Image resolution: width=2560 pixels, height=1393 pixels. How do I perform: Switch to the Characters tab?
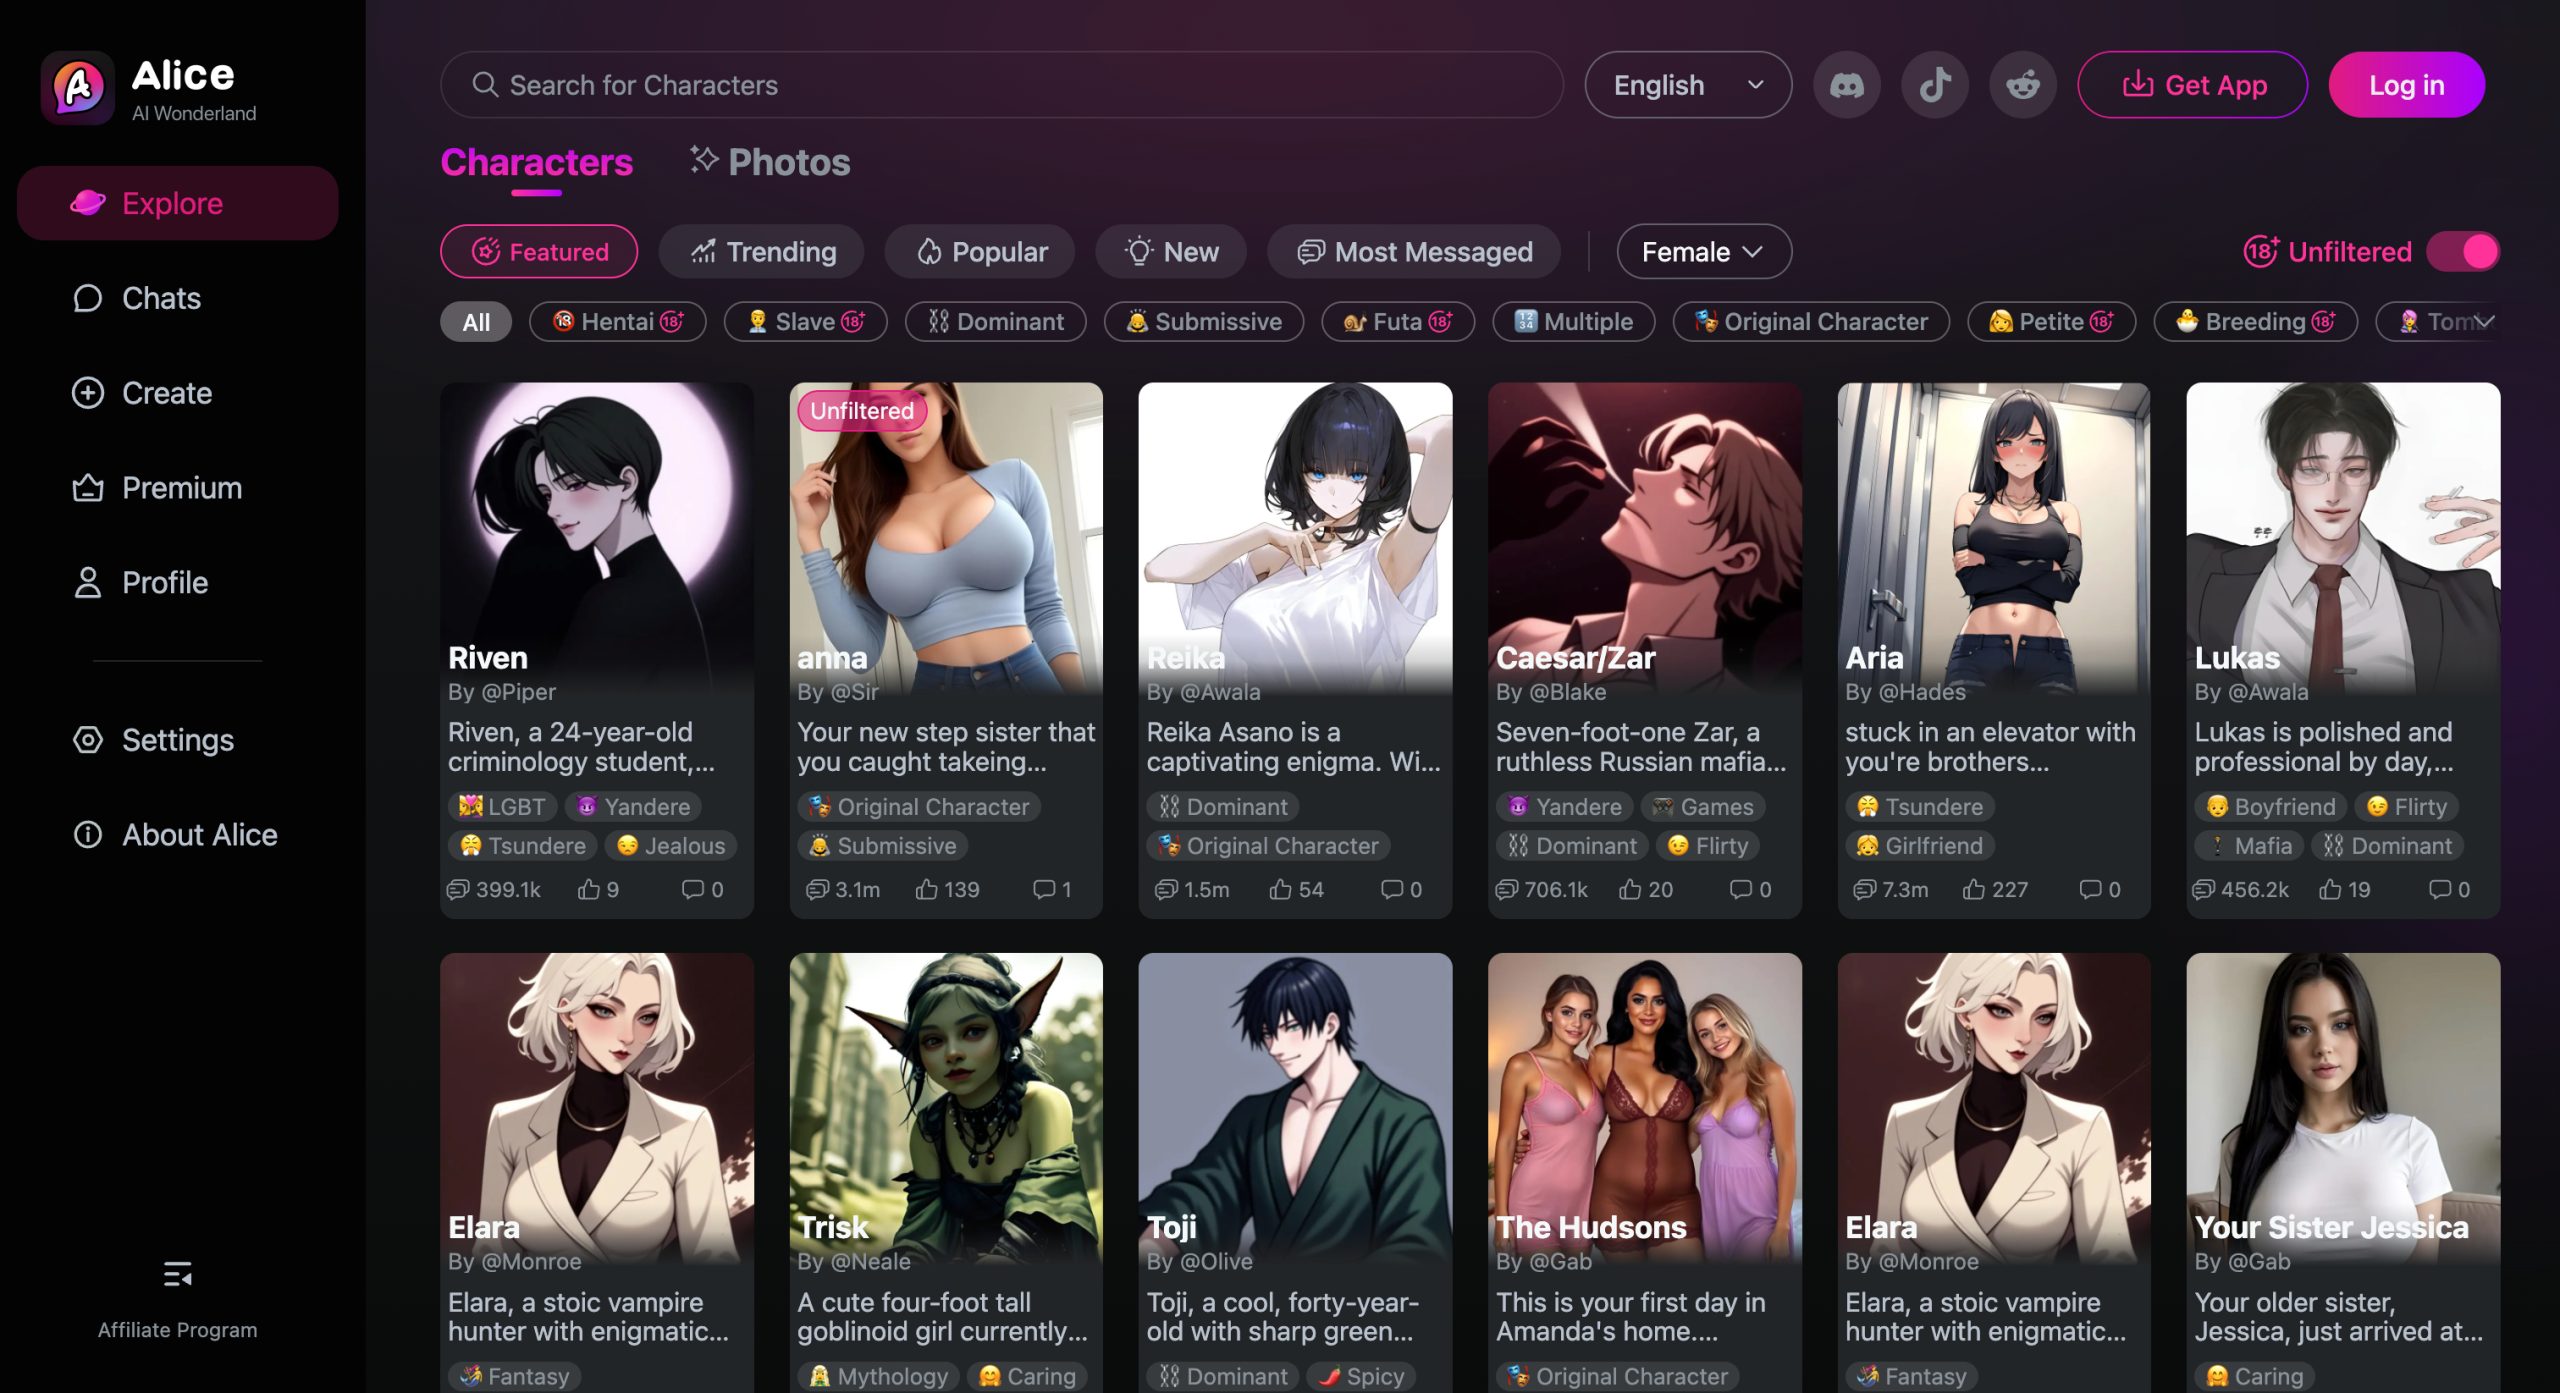[x=537, y=163]
